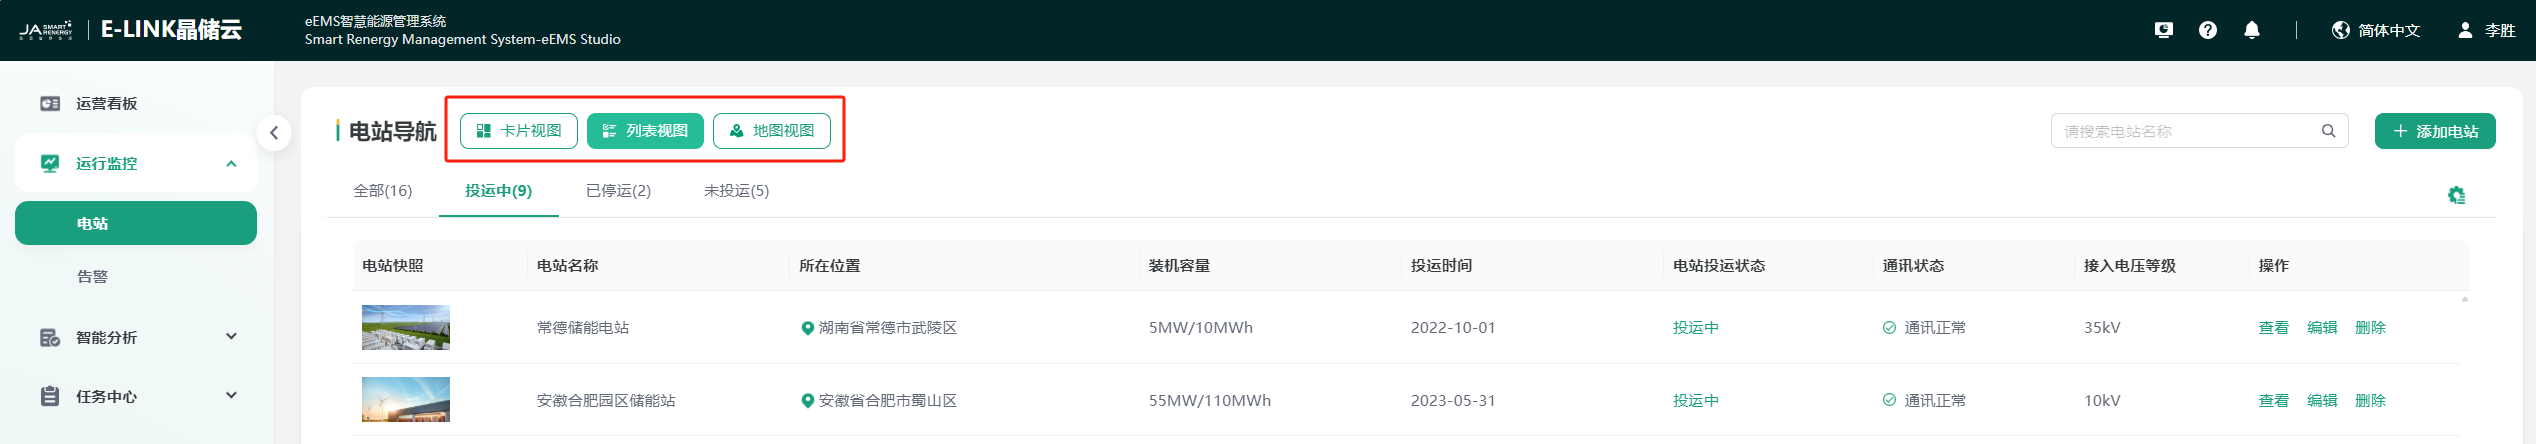Collapse the 运行监控 menu
Image resolution: width=2536 pixels, height=444 pixels.
(231, 164)
